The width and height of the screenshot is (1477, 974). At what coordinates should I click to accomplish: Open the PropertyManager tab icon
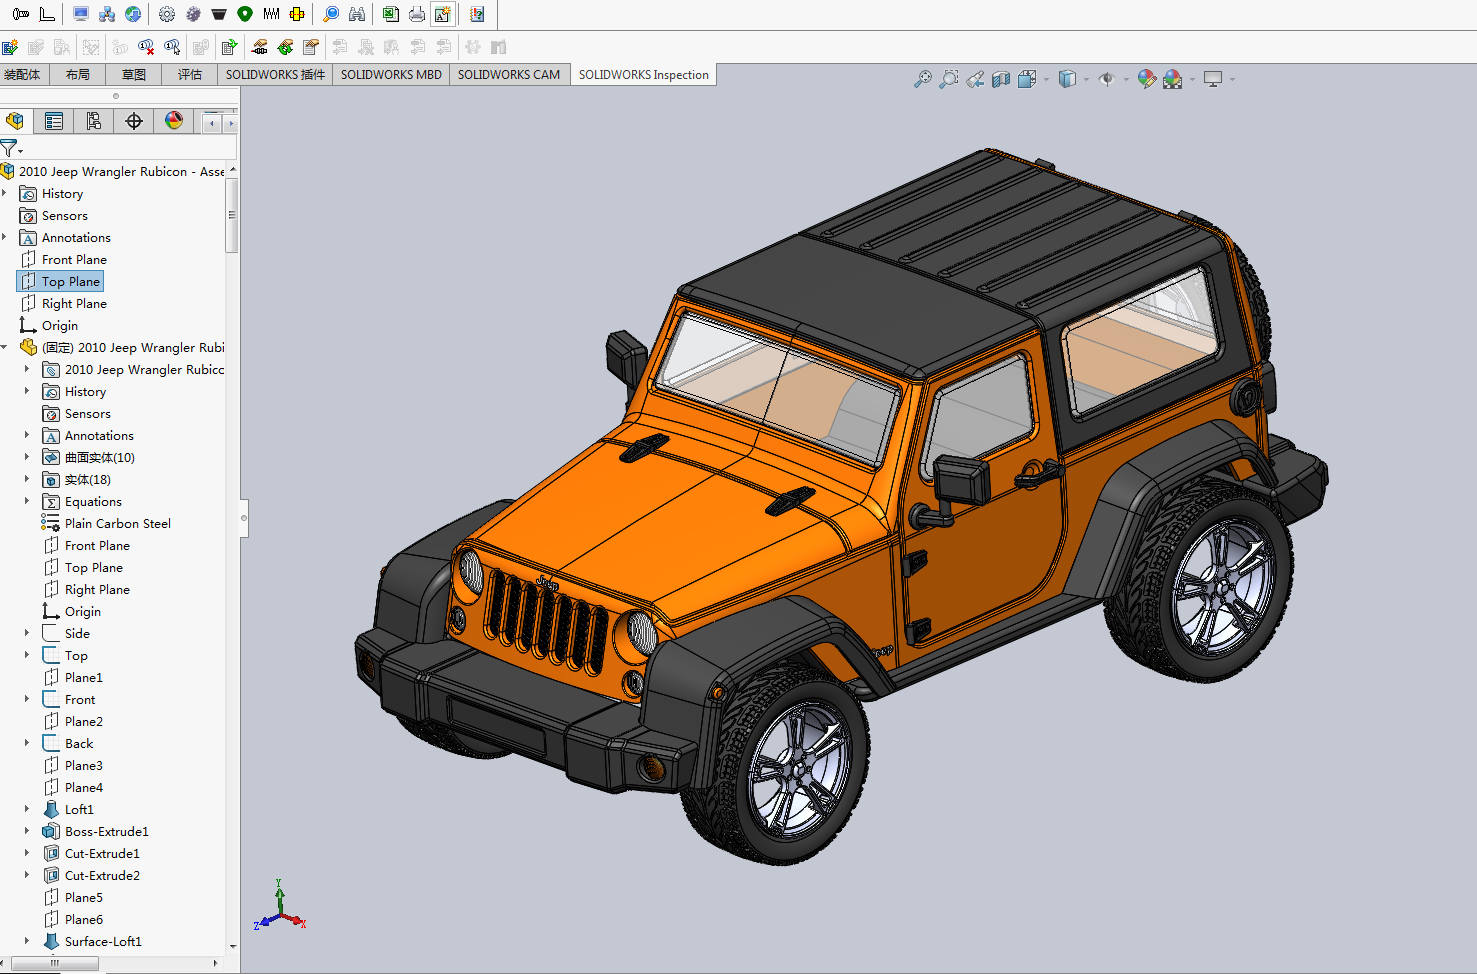54,121
